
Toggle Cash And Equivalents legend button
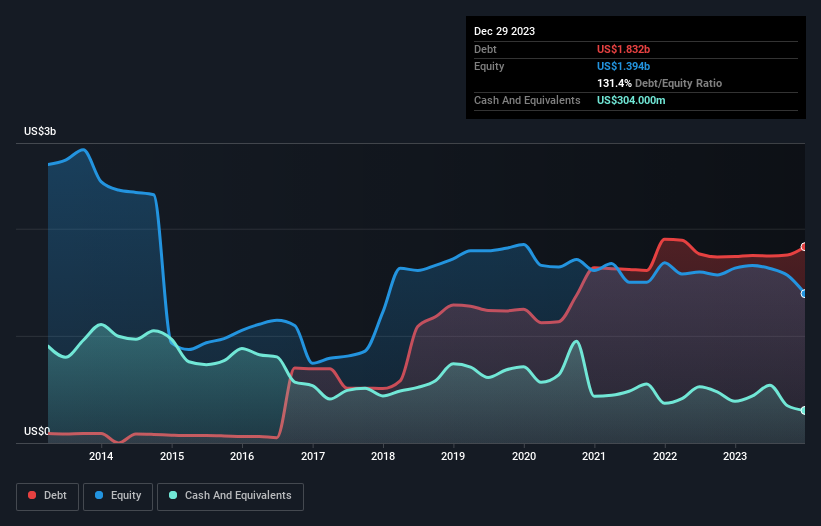(x=230, y=496)
